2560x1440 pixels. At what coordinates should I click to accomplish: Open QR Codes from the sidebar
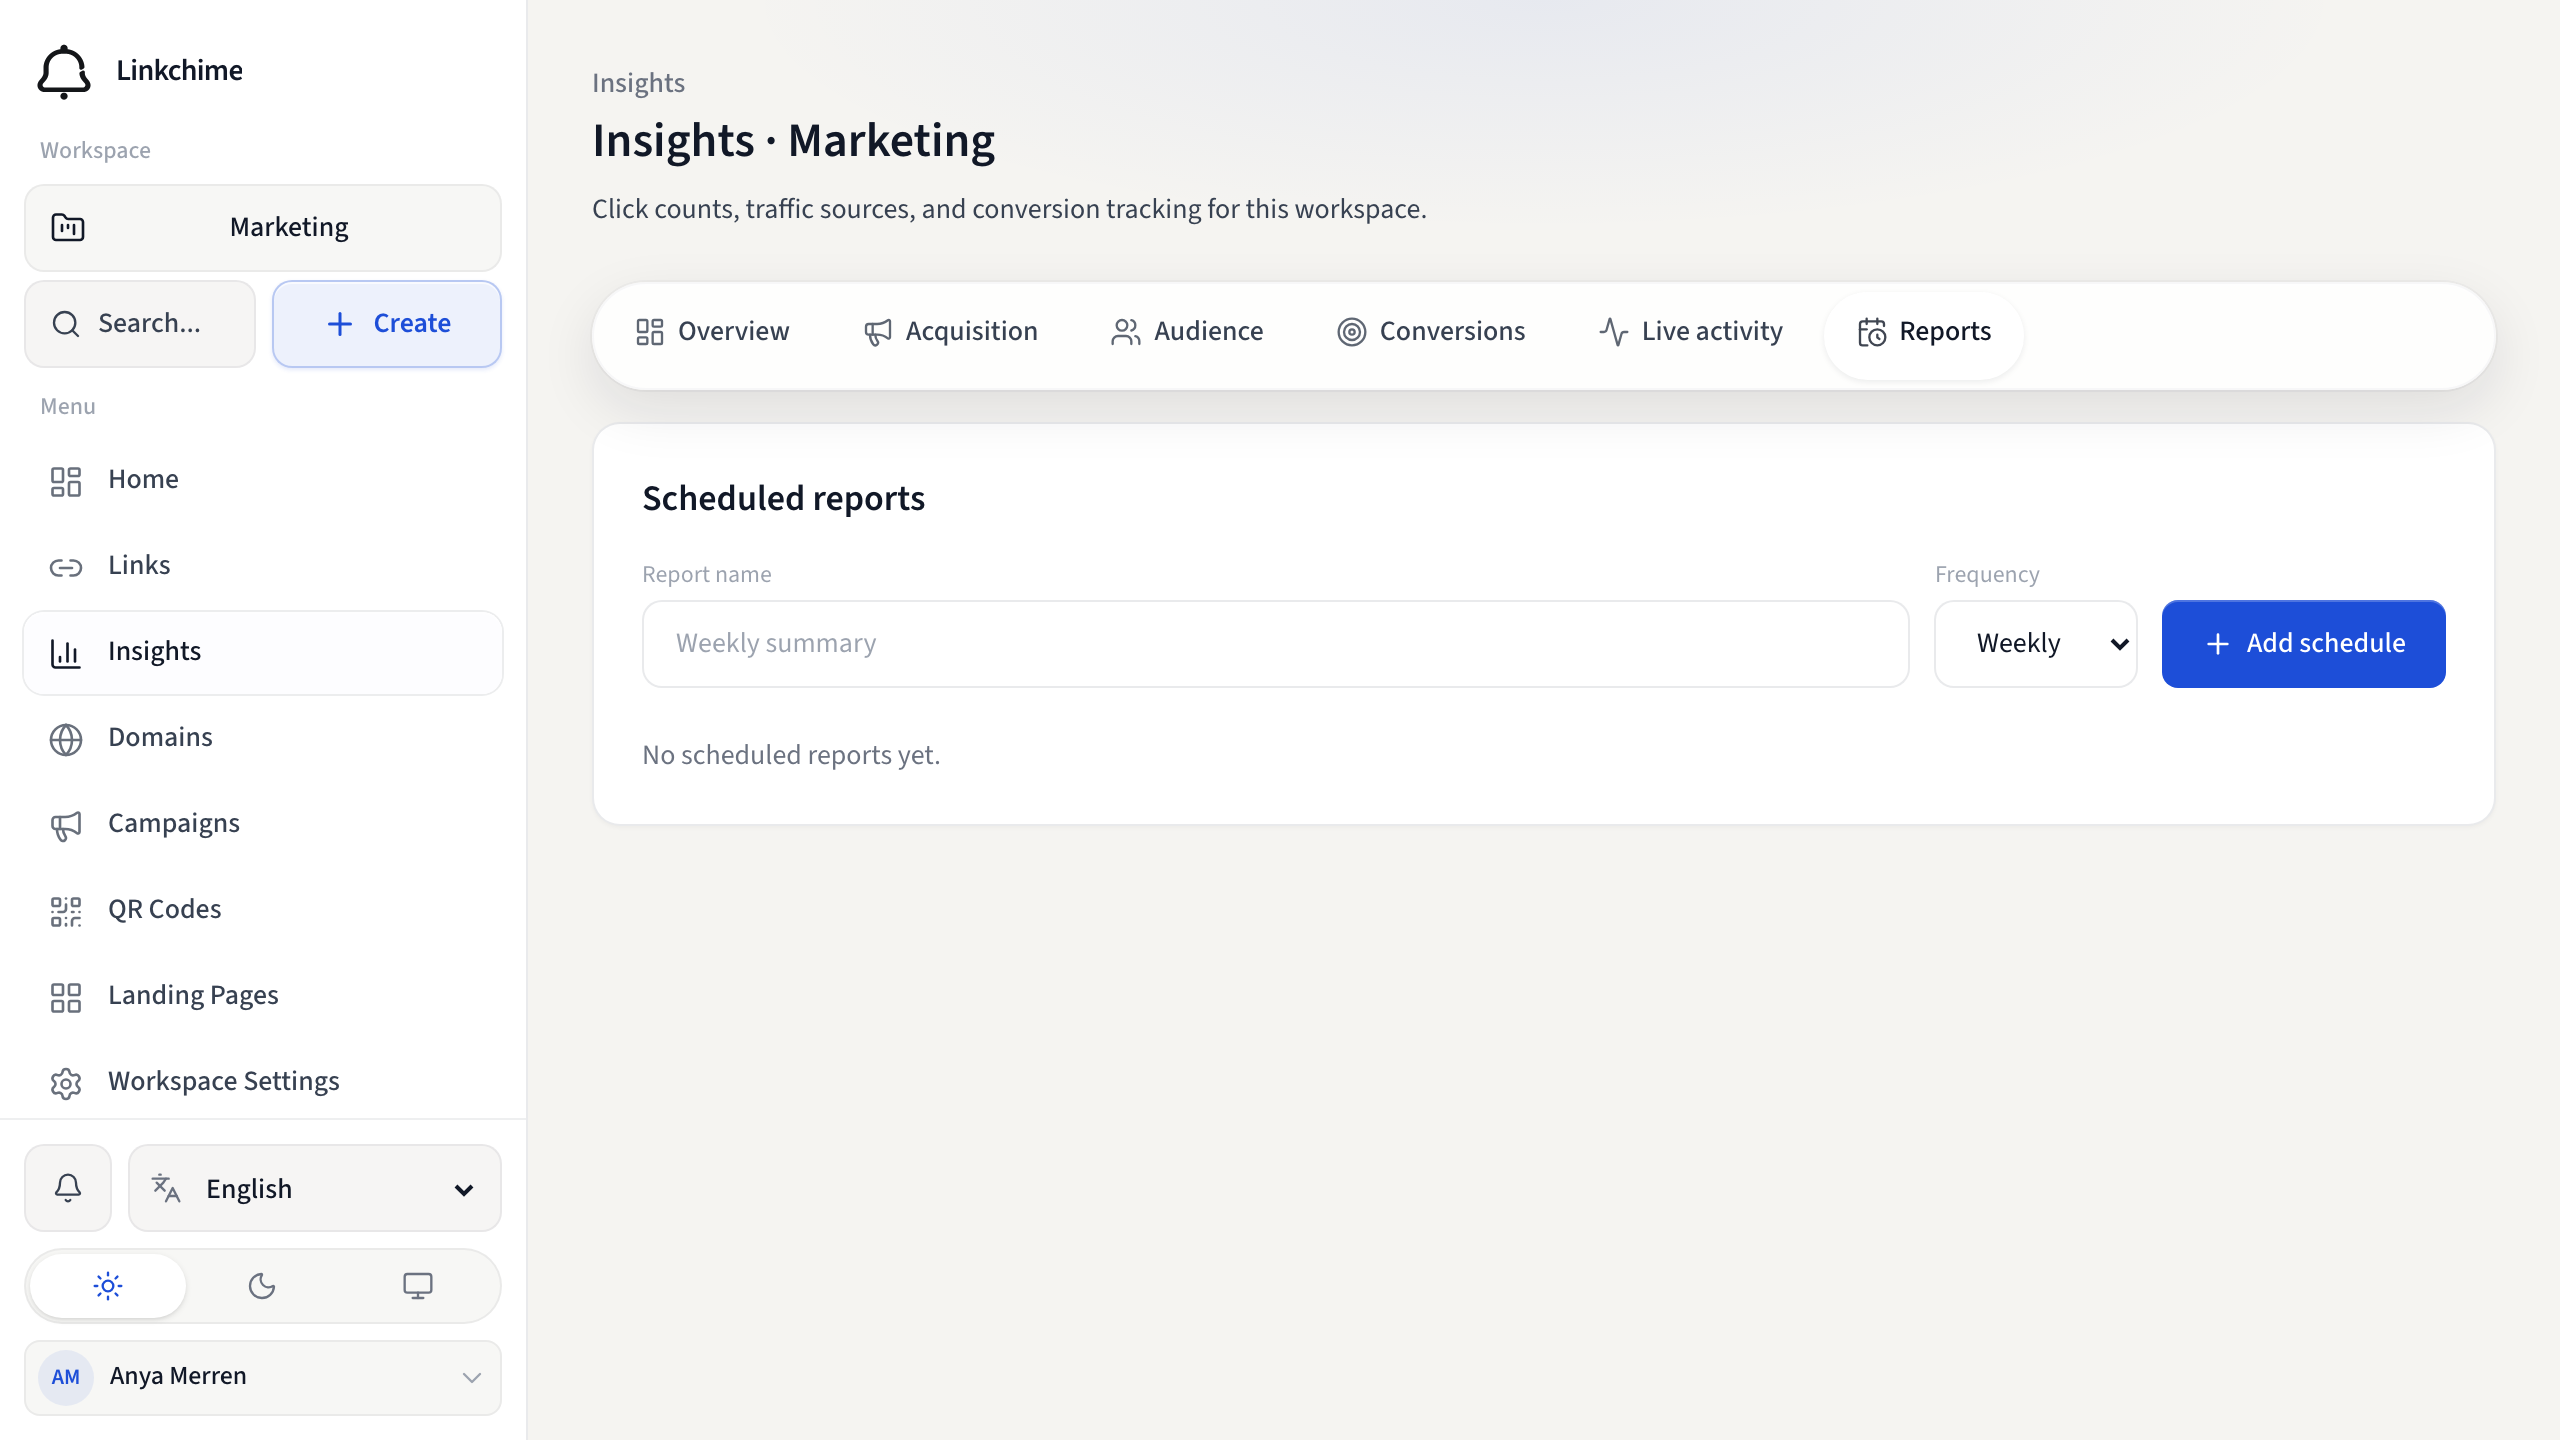pos(263,910)
